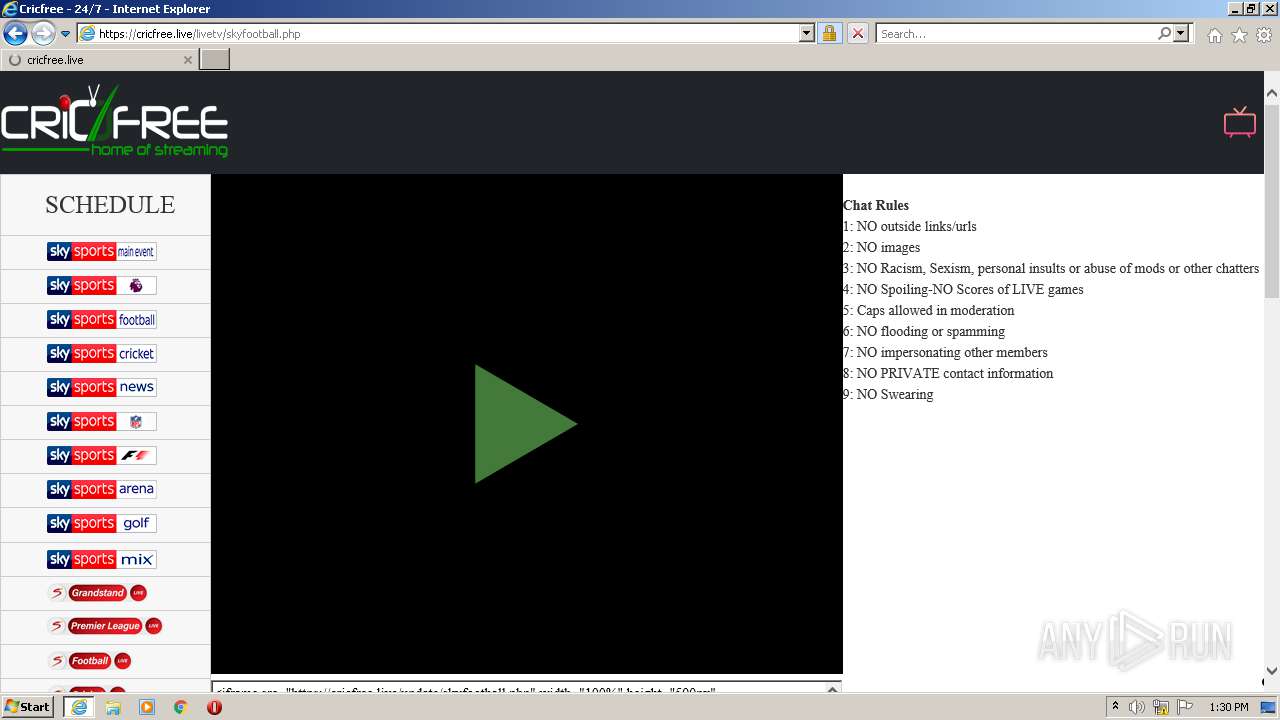Click the volume speaker tray icon
This screenshot has width=1280, height=720.
[1137, 707]
